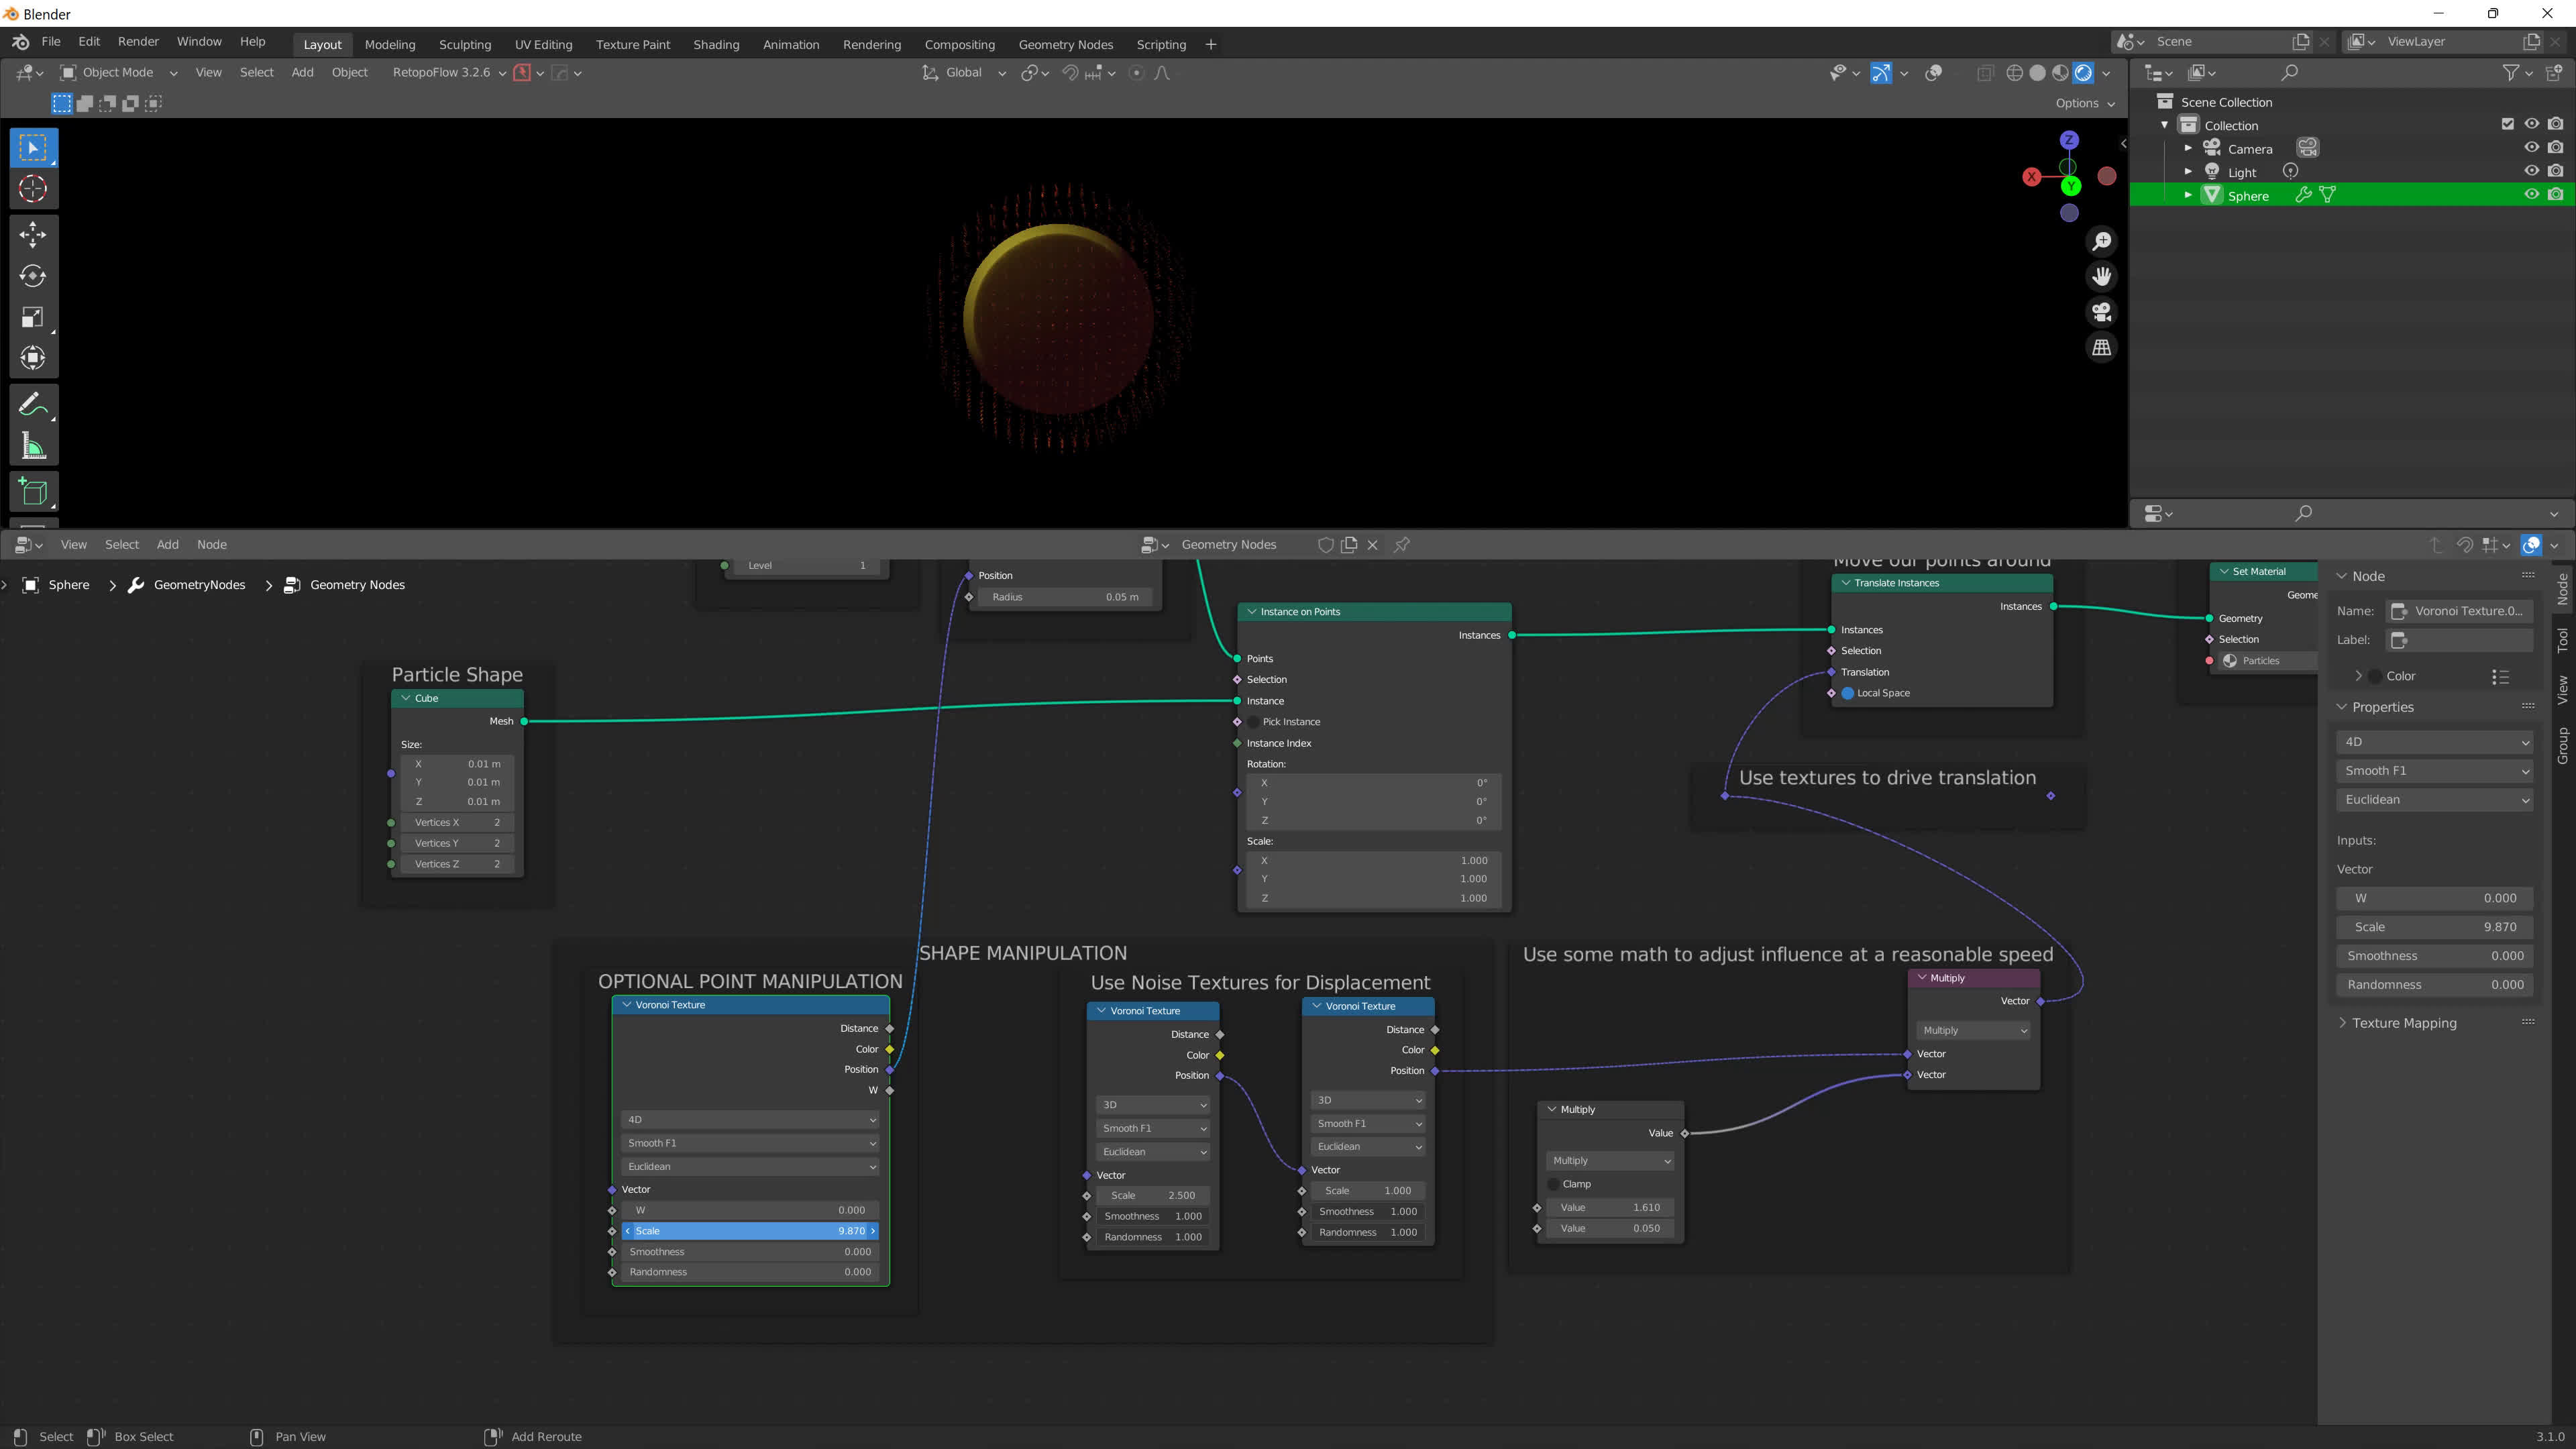Hide the Sphere object with its eye toggle
Viewport: 2576px width, 1449px height.
pos(2532,194)
